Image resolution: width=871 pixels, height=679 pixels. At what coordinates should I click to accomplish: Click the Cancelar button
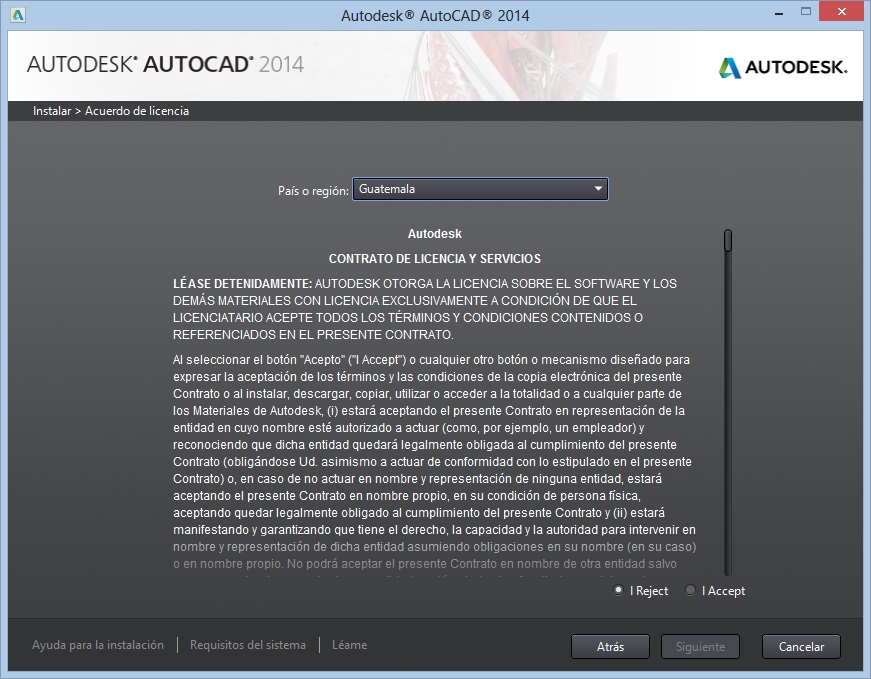click(x=801, y=647)
